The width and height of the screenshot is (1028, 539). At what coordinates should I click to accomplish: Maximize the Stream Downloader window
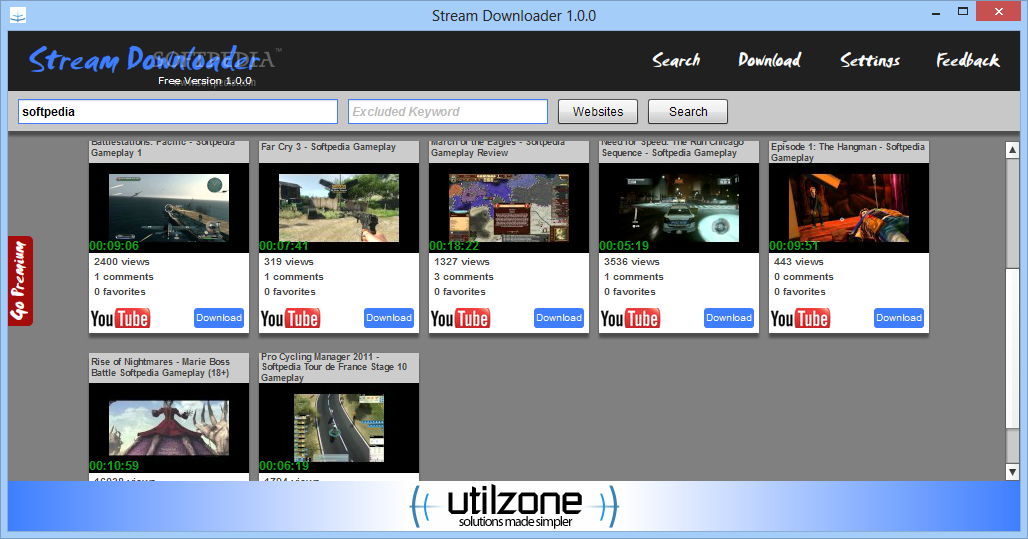[x=963, y=11]
